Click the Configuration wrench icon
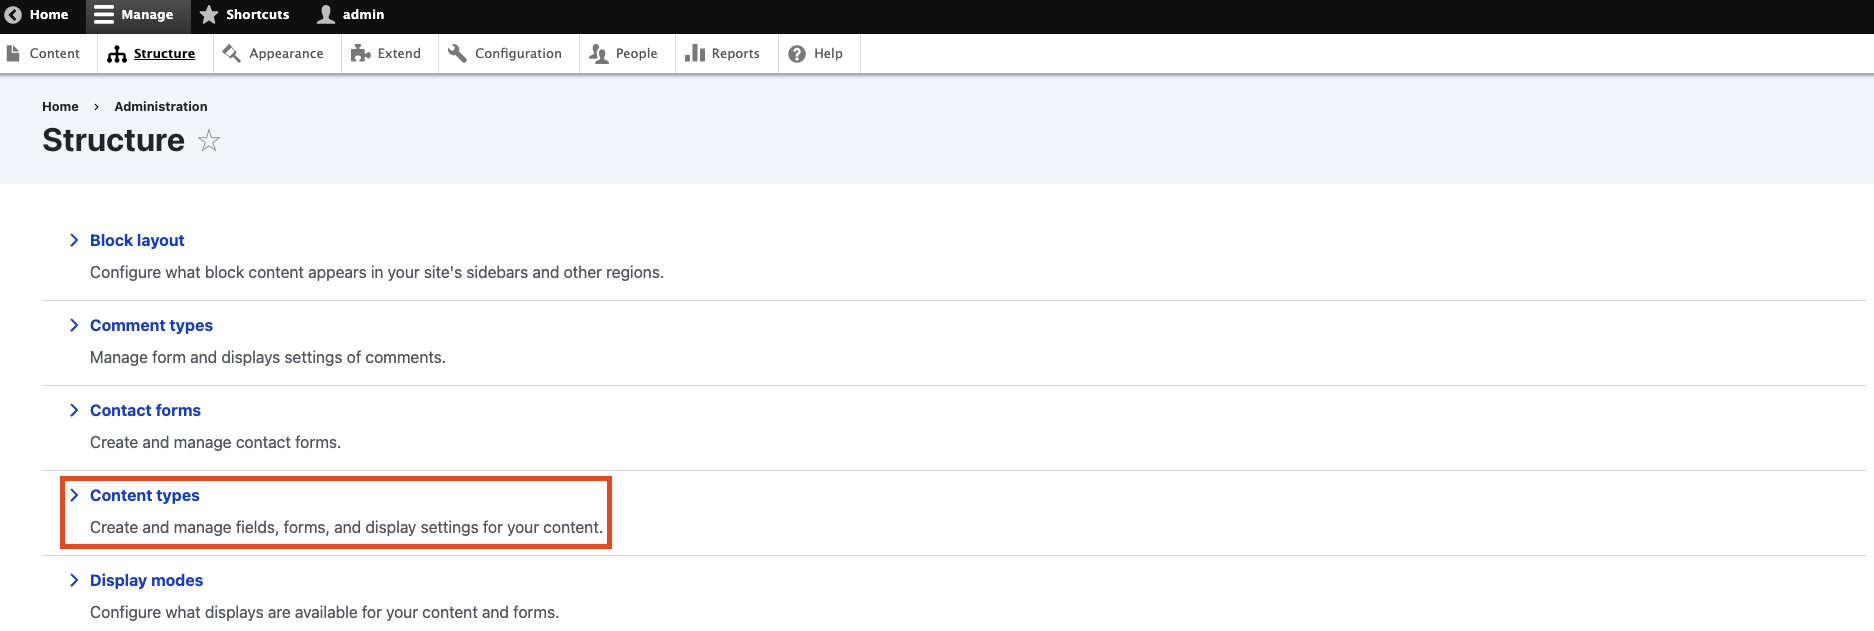Image resolution: width=1874 pixels, height=631 pixels. 458,53
